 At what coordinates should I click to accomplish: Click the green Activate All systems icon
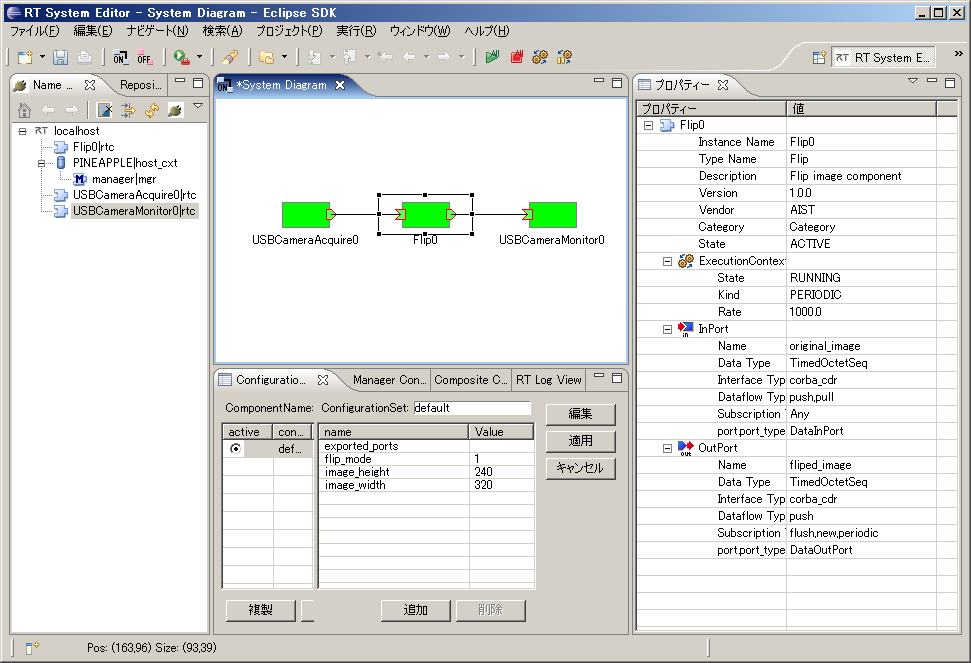[492, 58]
